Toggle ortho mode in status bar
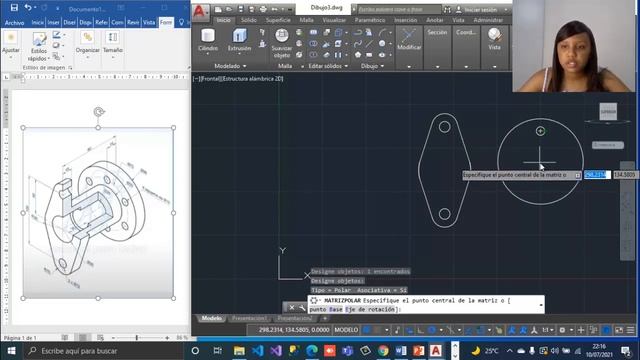The height and width of the screenshot is (360, 640). [x=420, y=330]
